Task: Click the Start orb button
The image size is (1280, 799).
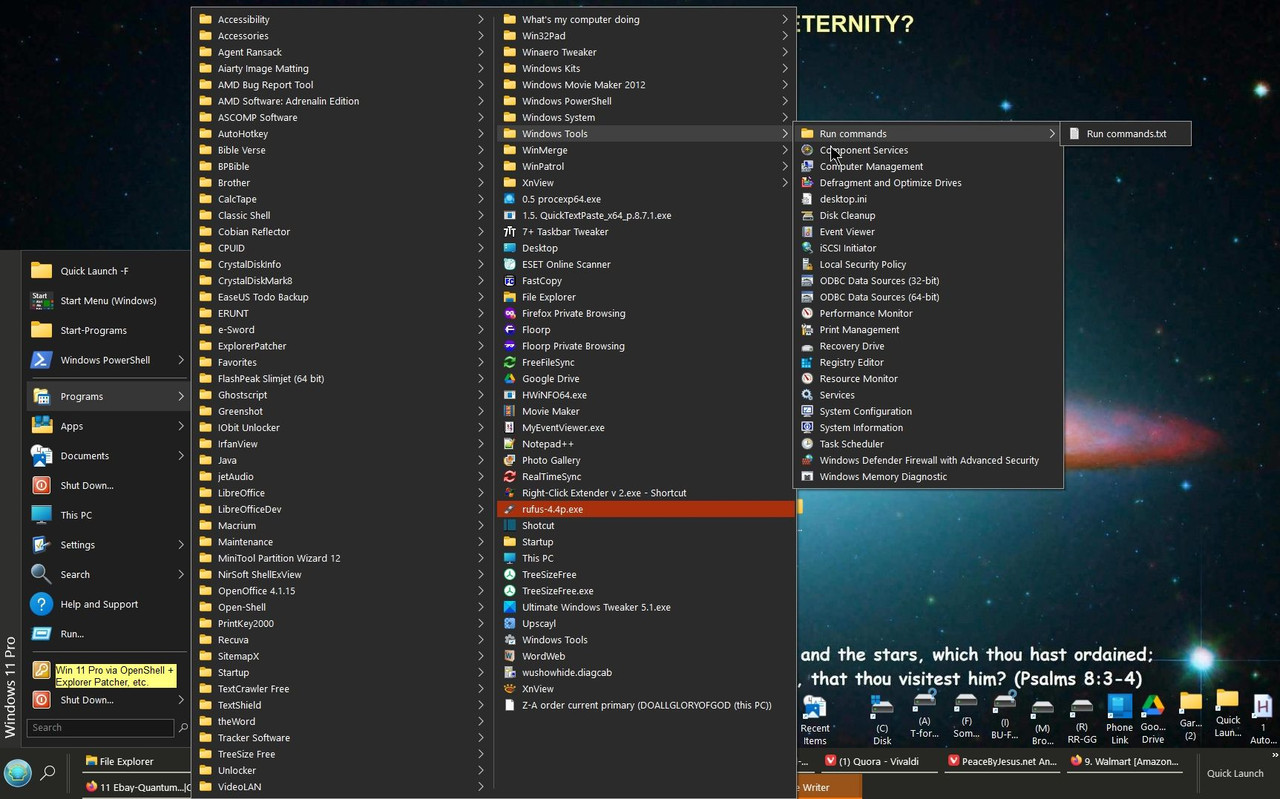Action: point(17,773)
